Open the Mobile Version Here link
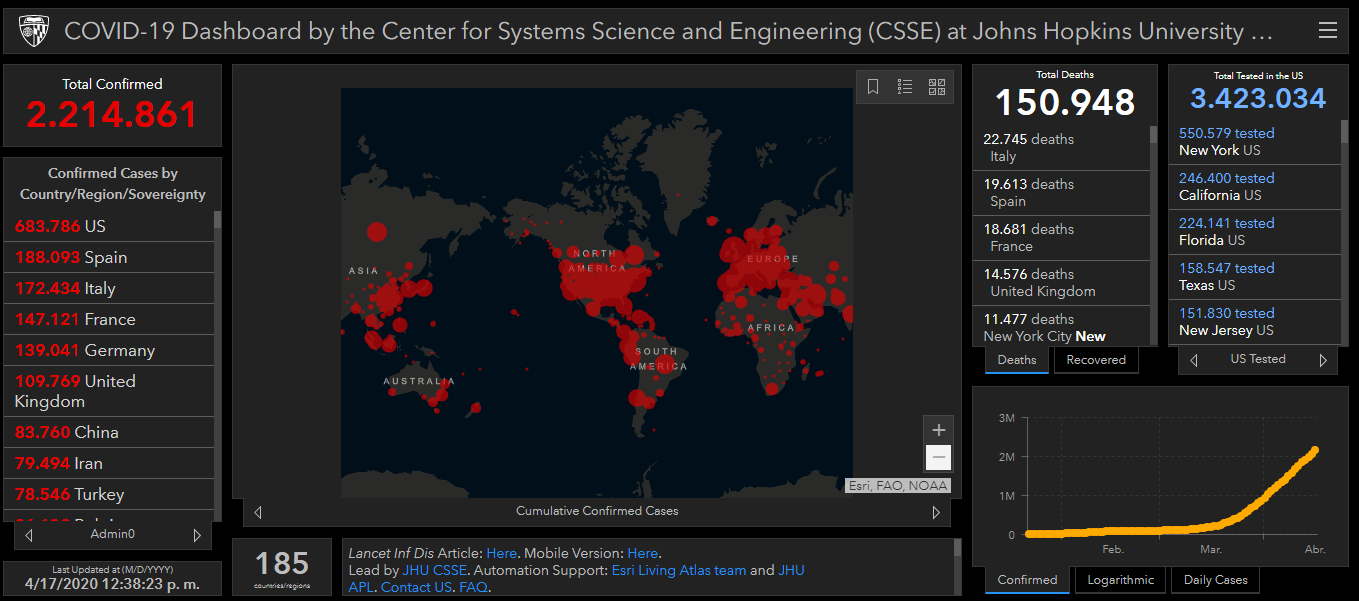This screenshot has width=1359, height=601. pos(643,553)
